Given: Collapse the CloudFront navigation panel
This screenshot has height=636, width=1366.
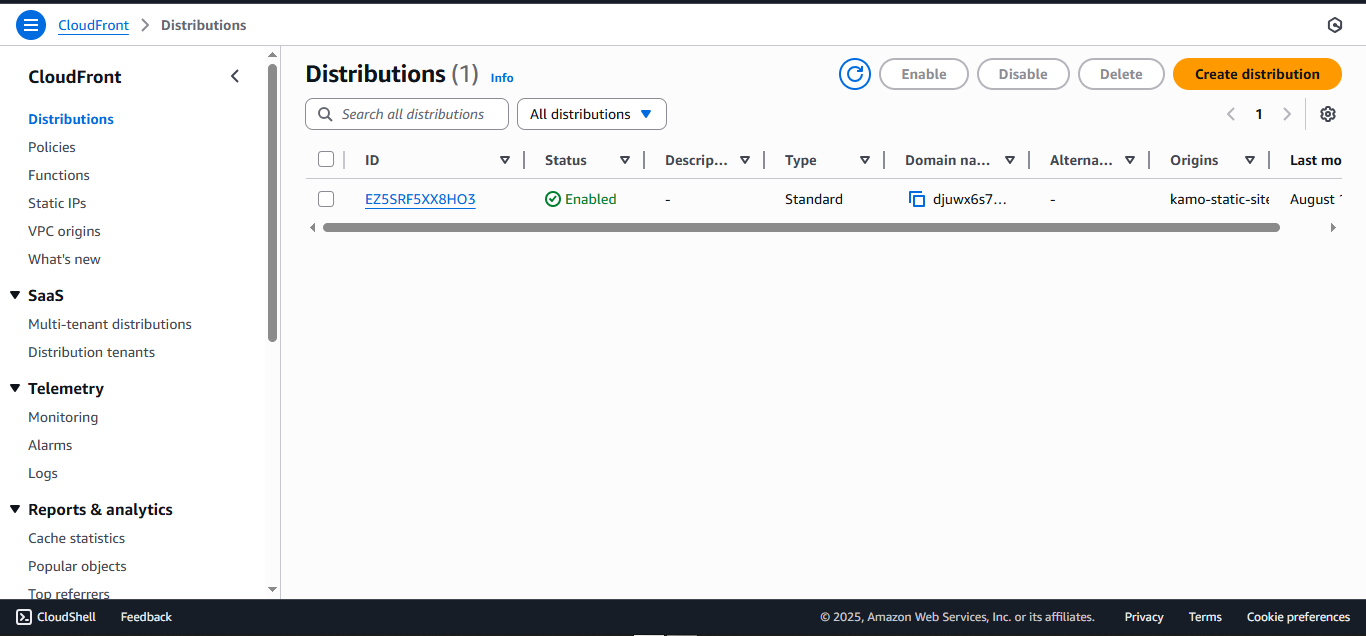Looking at the screenshot, I should [235, 75].
